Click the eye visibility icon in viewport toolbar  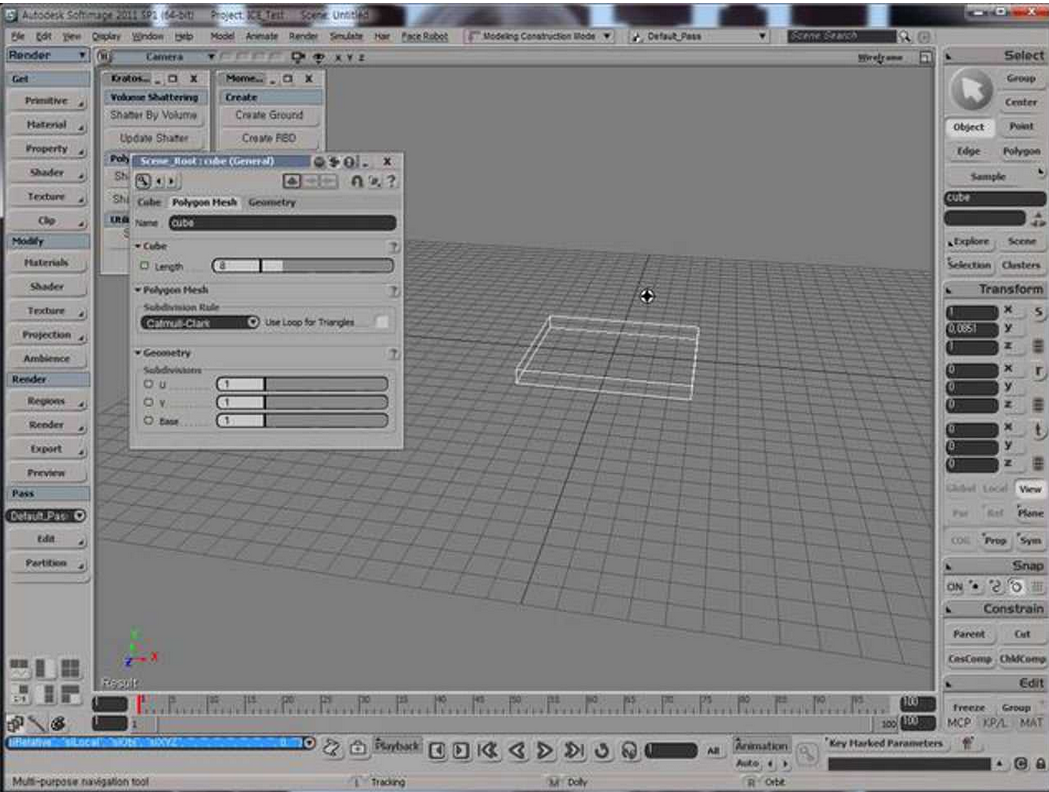(x=319, y=58)
